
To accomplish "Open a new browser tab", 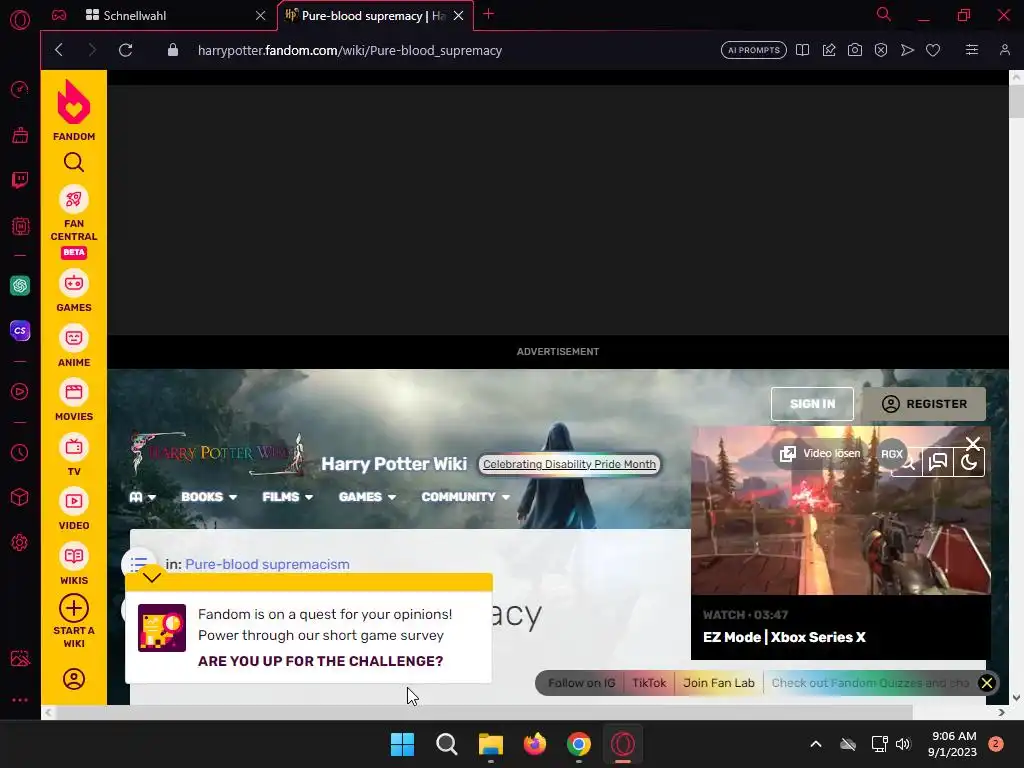I will [488, 14].
